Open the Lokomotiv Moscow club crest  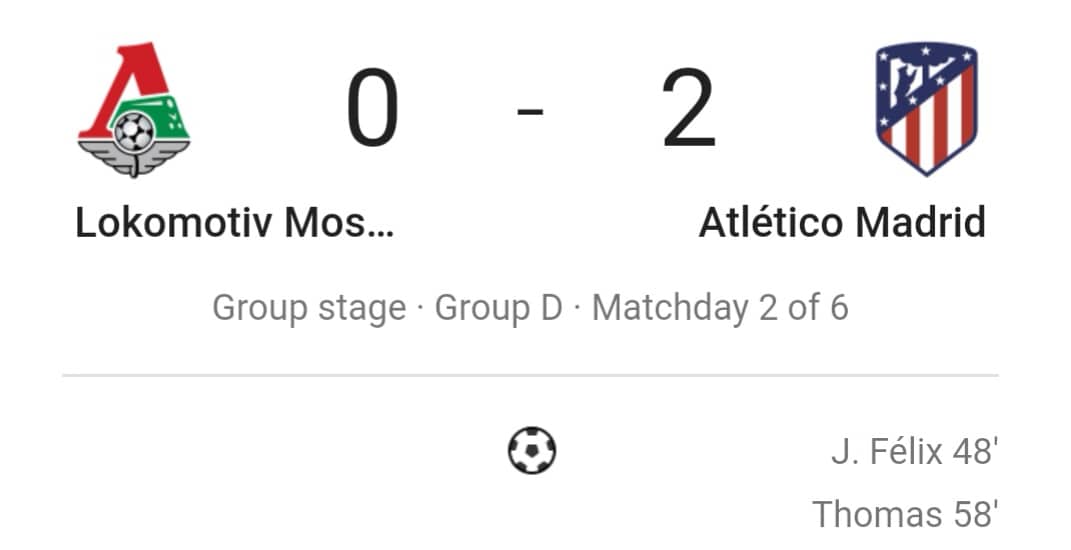(134, 109)
